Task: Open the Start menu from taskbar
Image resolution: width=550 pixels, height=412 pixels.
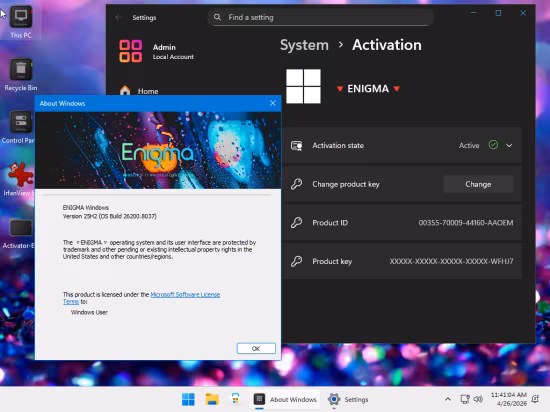Action: coord(188,399)
